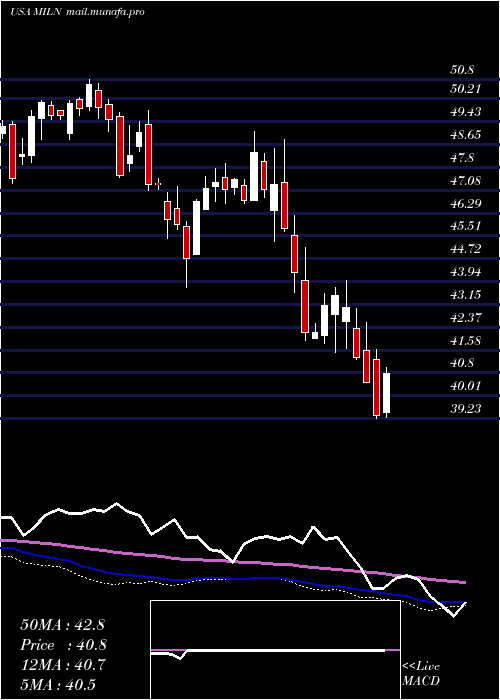The width and height of the screenshot is (500, 700).
Task: Click the '12MA : 40.7' readout
Action: [62, 665]
